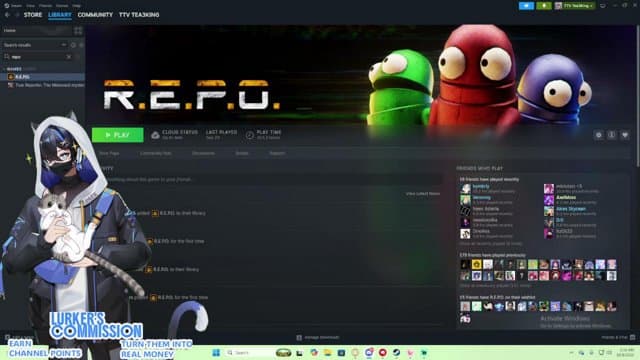This screenshot has height=360, width=640.
Task: Show all recently played friends link
Action: 491,244
